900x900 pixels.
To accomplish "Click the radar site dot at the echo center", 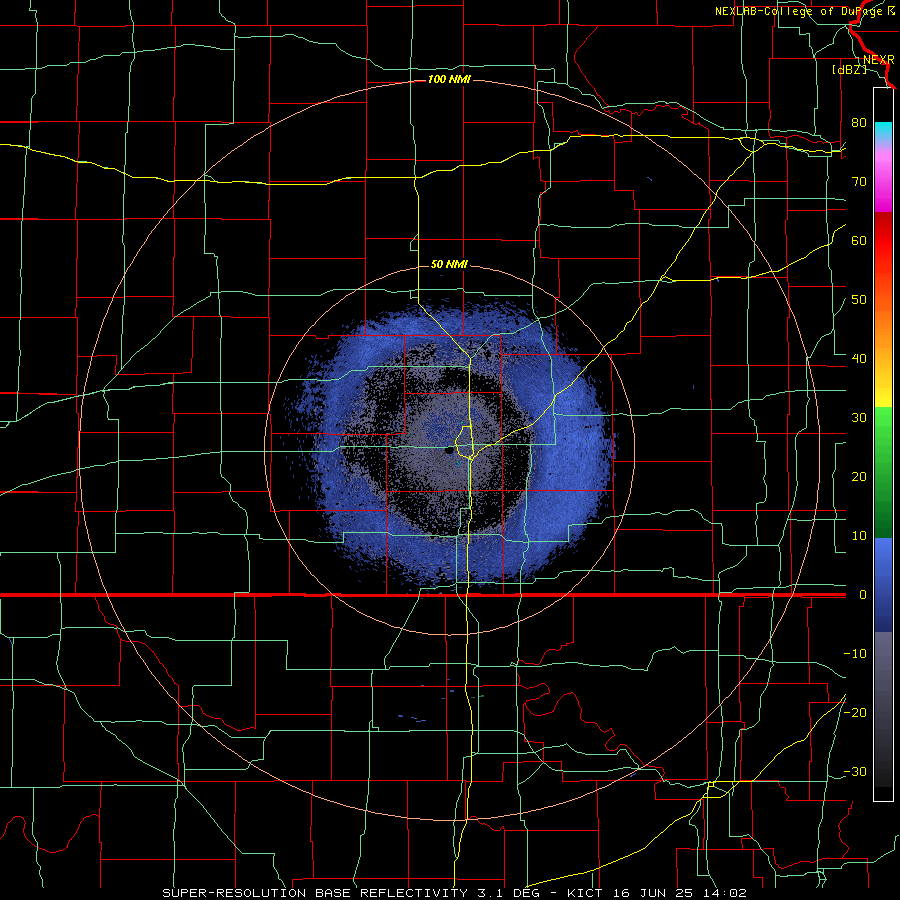I will point(449,451).
